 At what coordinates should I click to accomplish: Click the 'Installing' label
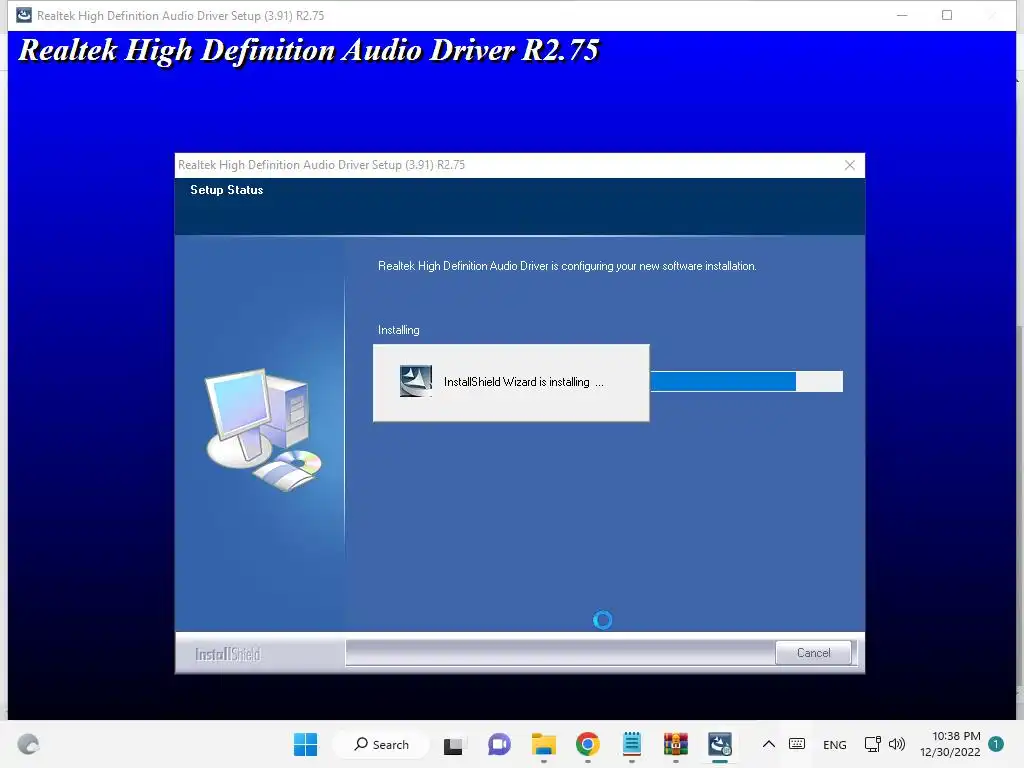pyautogui.click(x=398, y=330)
